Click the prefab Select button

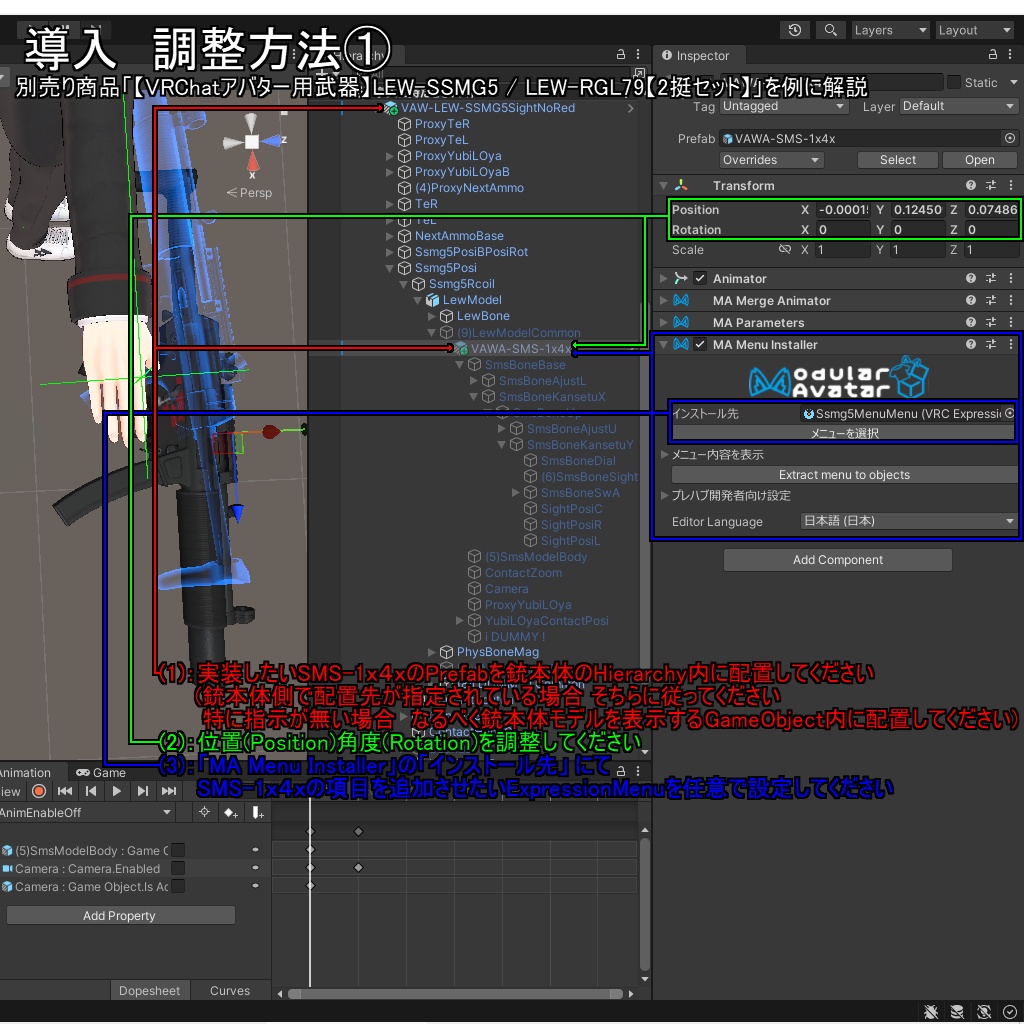pos(897,160)
